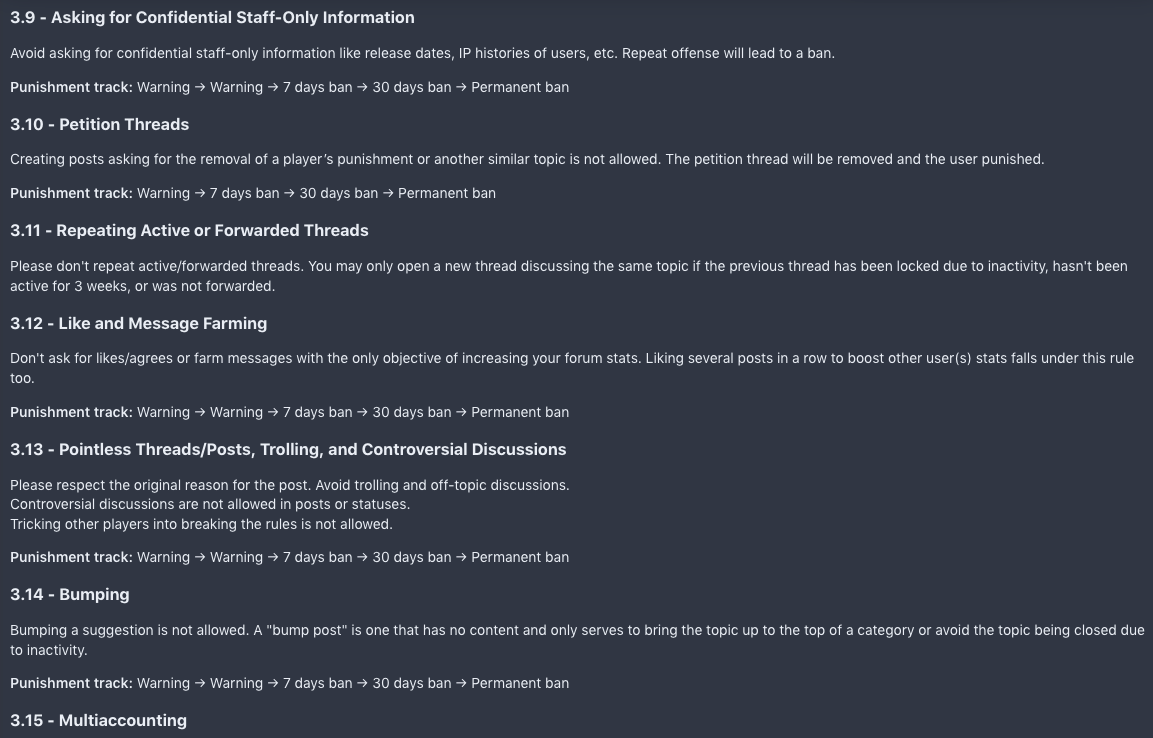Click the Punishment track label under Petition Threads
Viewport: 1153px width, 738px height.
click(71, 193)
